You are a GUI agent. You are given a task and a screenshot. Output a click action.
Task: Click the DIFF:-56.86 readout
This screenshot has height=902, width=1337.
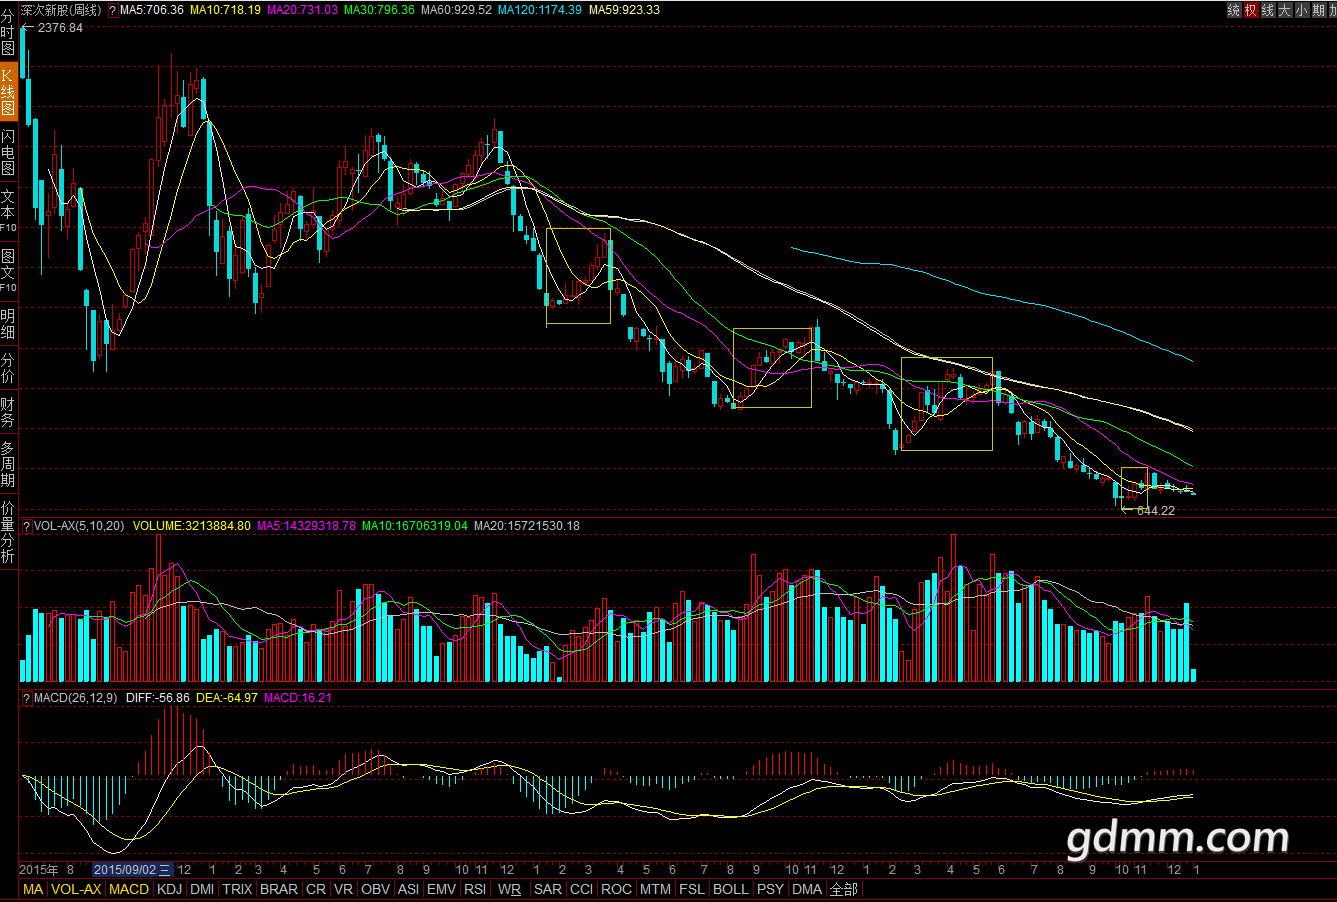pos(158,698)
